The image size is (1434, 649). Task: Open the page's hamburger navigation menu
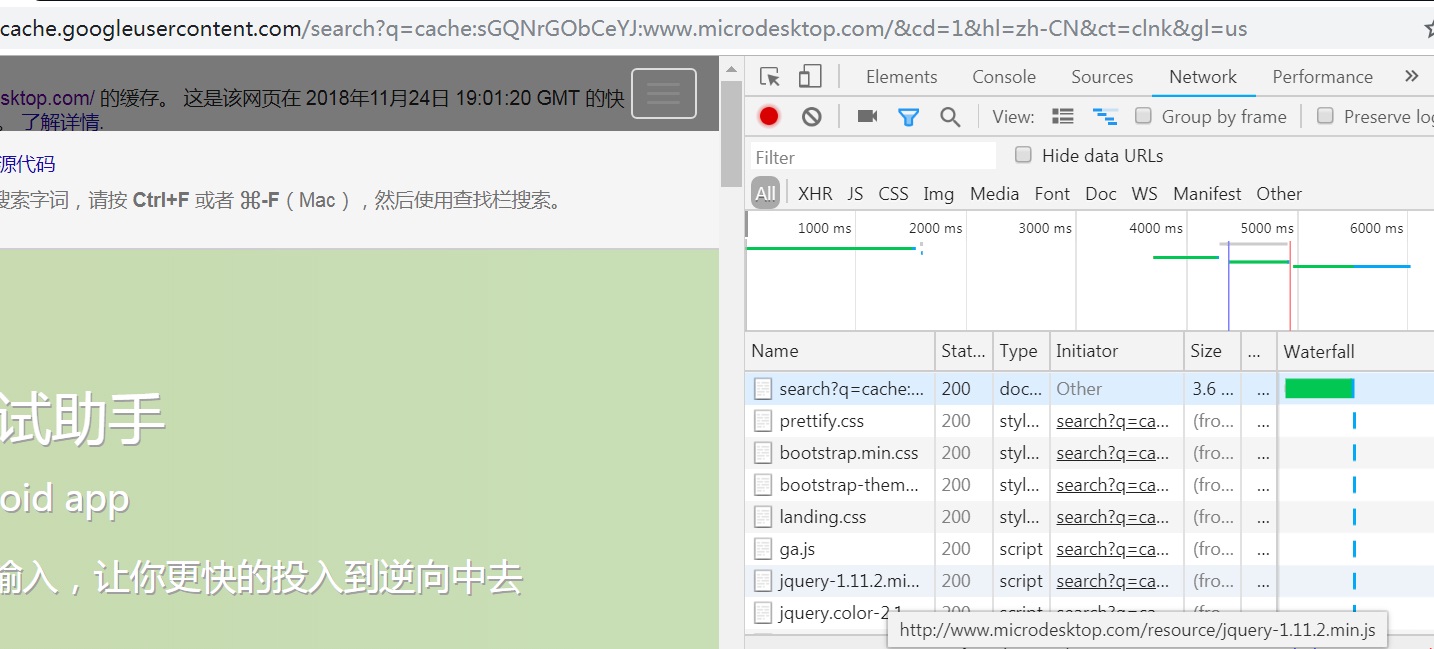pyautogui.click(x=664, y=93)
